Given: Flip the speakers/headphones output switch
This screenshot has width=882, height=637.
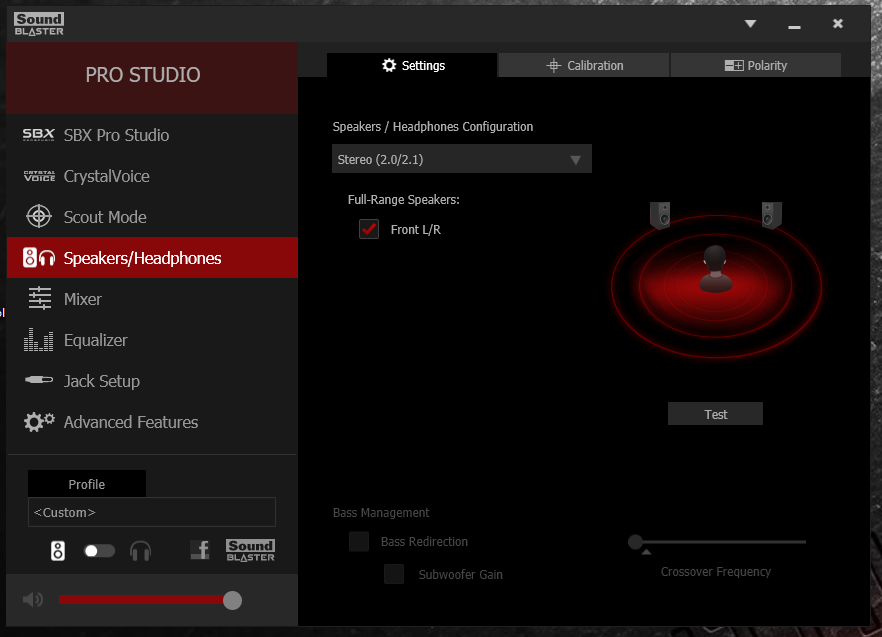Looking at the screenshot, I should (99, 551).
